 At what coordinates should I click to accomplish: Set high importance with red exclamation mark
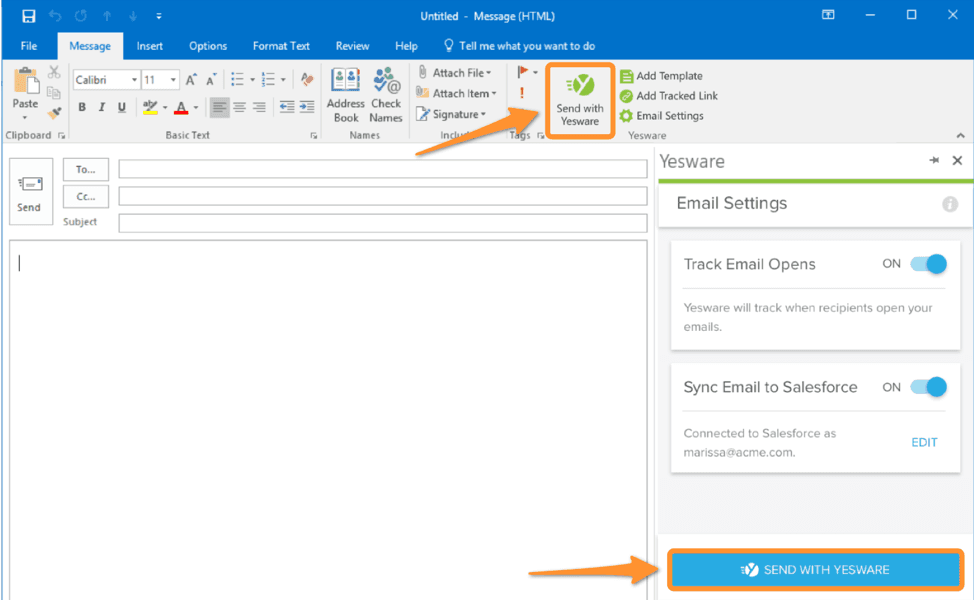click(x=521, y=93)
